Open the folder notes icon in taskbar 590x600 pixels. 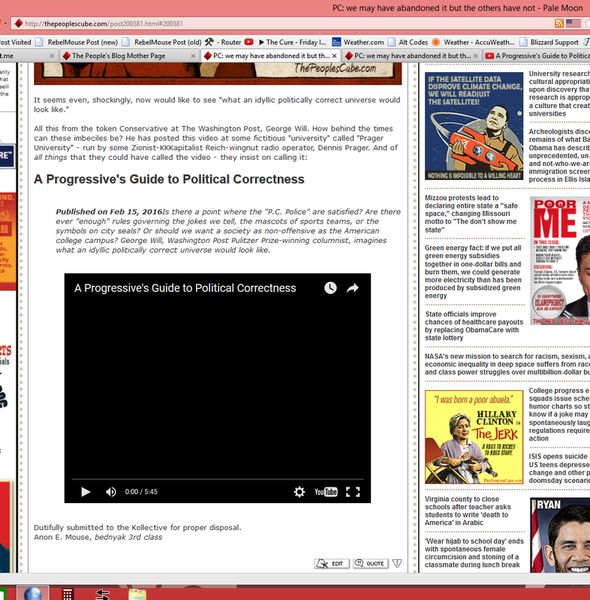(137, 594)
